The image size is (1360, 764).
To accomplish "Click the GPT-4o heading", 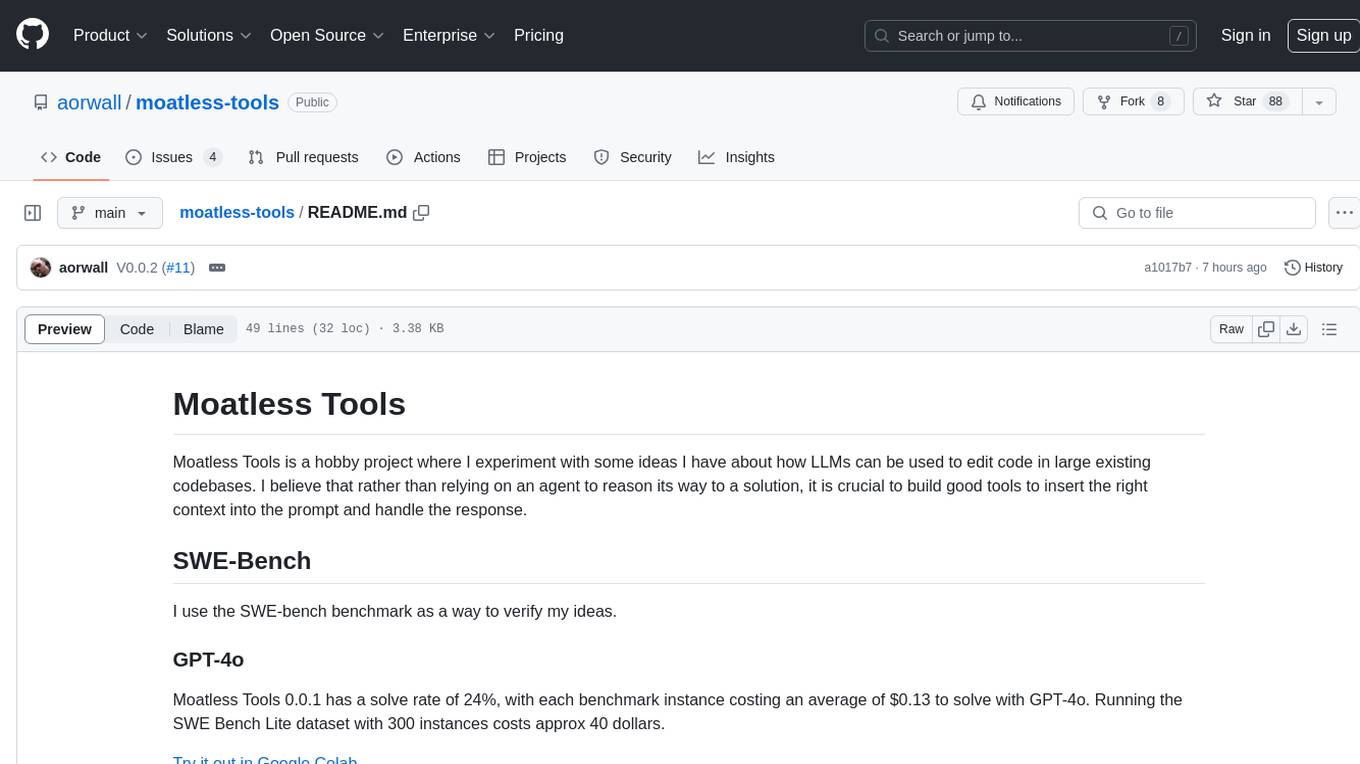I will (208, 660).
